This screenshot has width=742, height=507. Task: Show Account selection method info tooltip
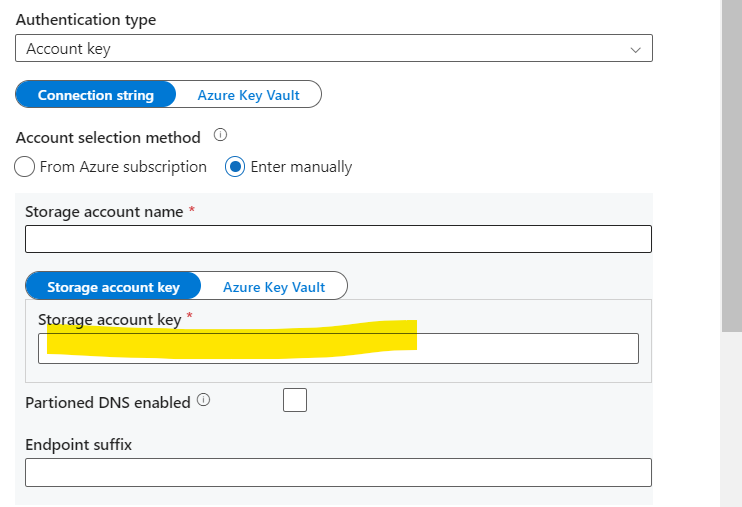point(220,135)
